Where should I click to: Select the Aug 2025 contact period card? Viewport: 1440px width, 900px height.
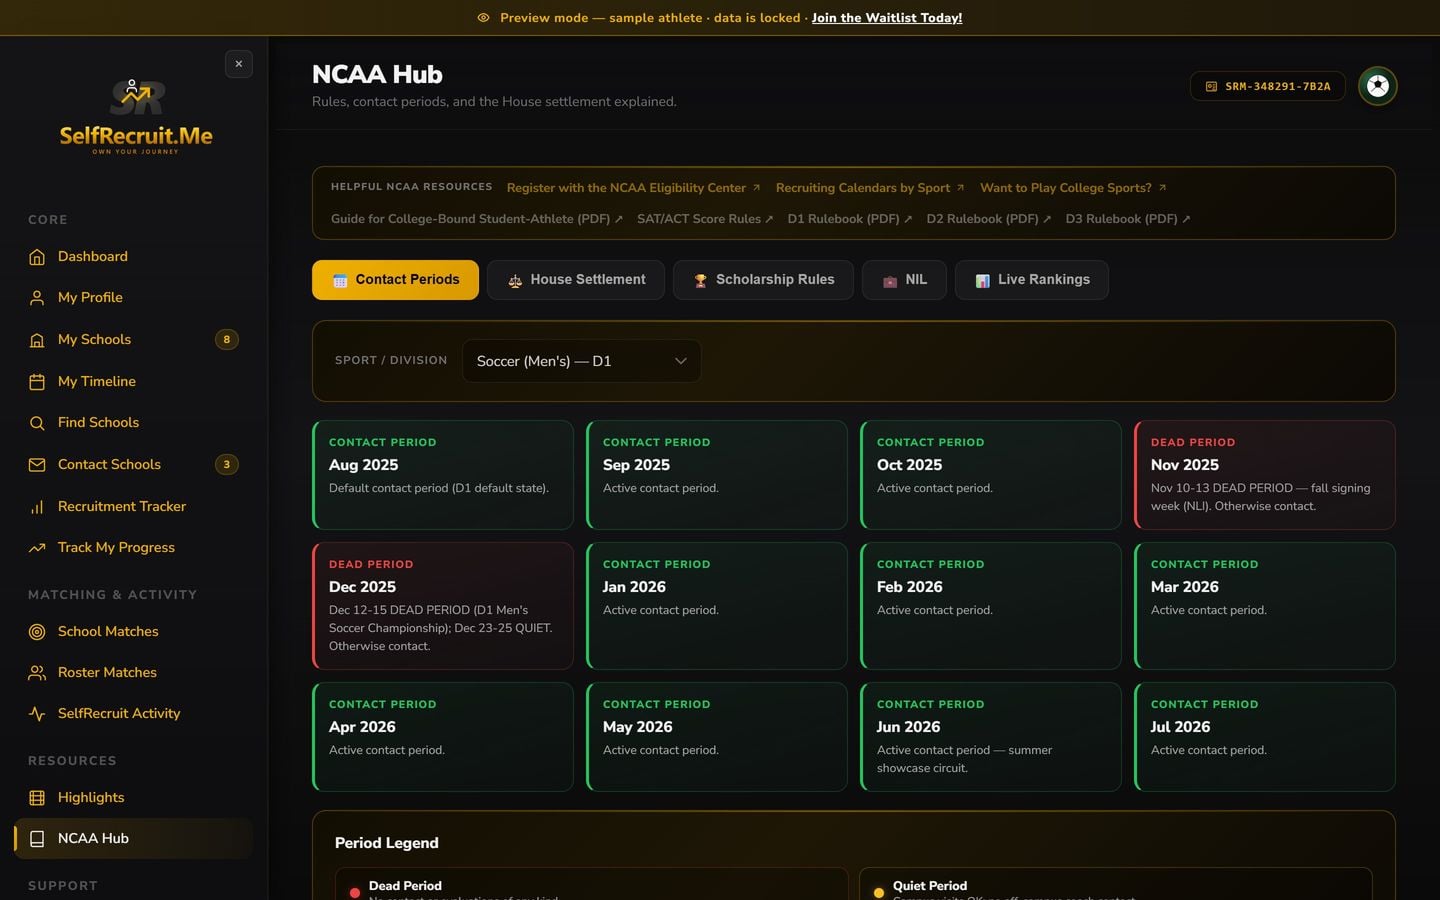[443, 475]
